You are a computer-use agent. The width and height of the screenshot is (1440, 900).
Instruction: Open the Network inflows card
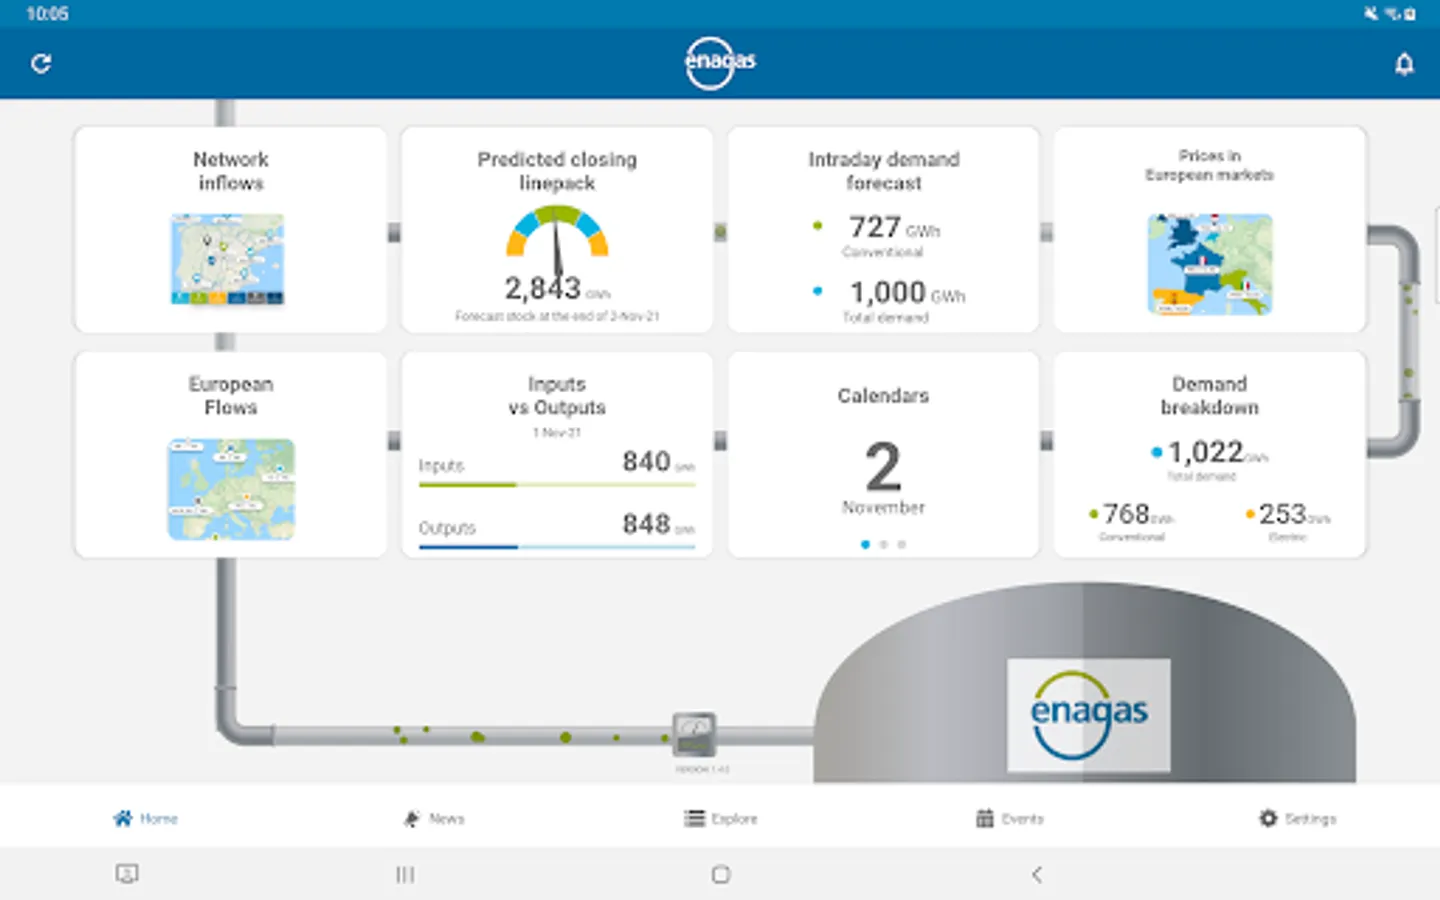tap(230, 229)
